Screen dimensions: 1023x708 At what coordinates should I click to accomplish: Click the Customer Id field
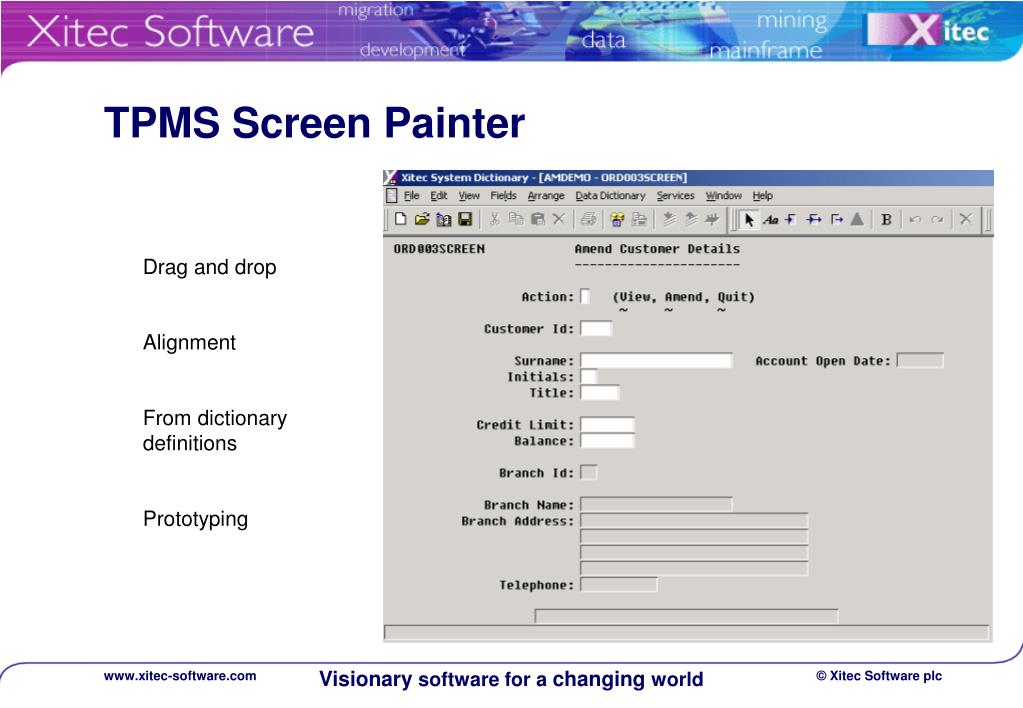click(596, 328)
